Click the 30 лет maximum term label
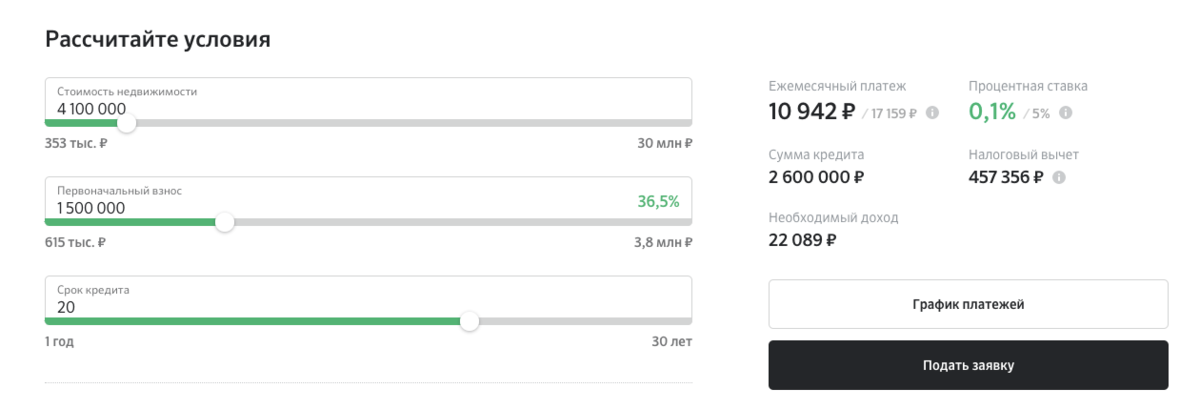The width and height of the screenshot is (1200, 409). [671, 342]
